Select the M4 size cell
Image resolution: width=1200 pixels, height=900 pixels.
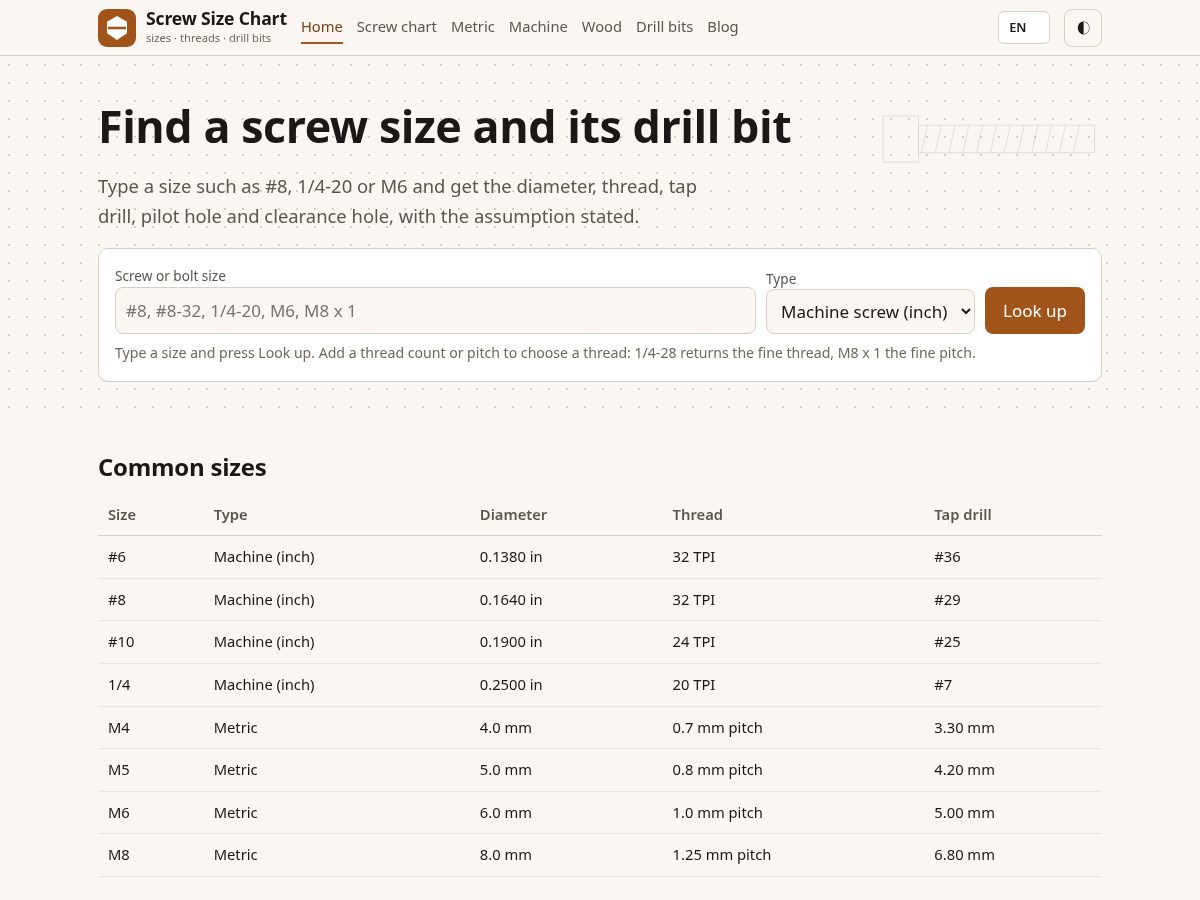pos(119,728)
